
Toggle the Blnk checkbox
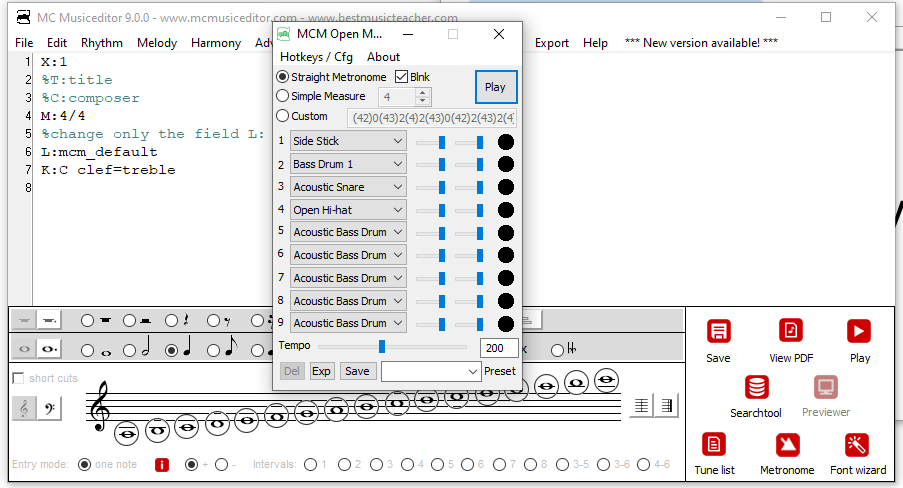(x=401, y=77)
